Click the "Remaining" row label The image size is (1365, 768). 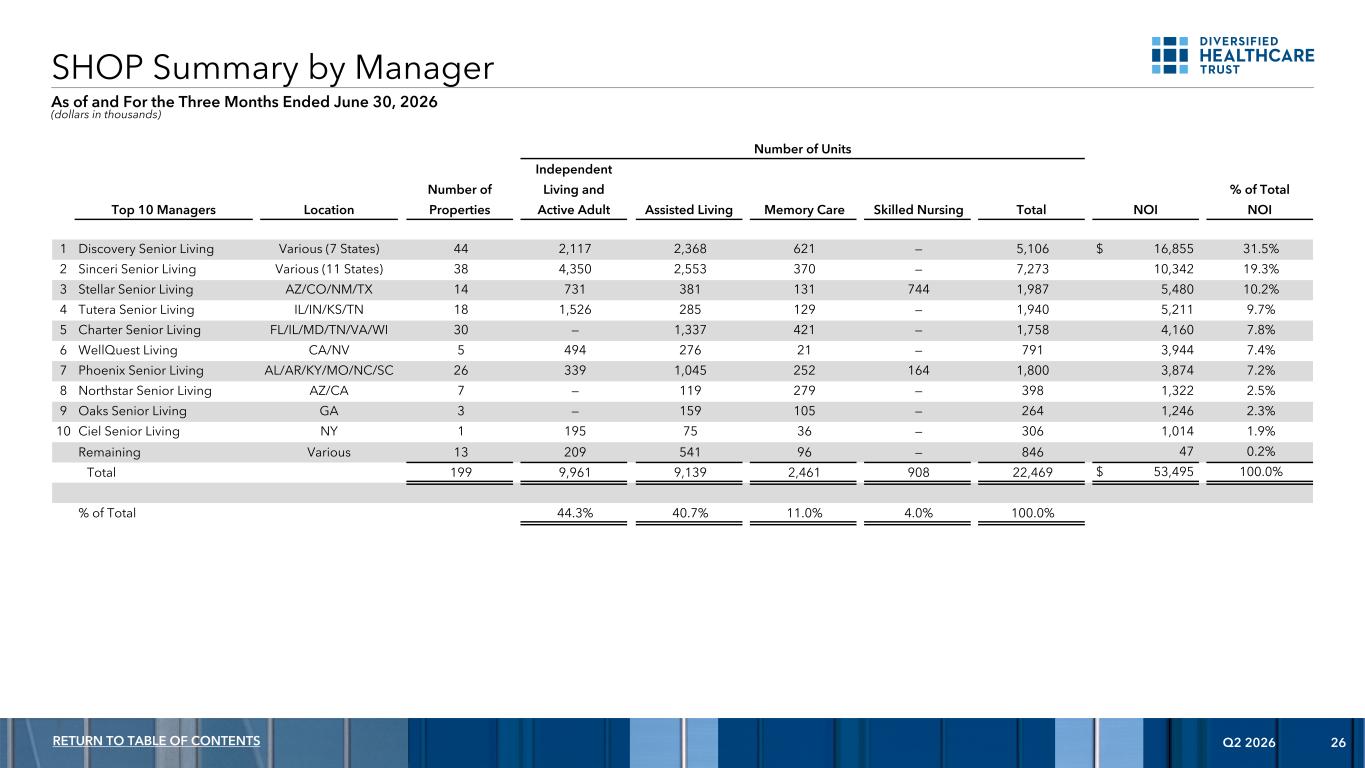(x=109, y=452)
